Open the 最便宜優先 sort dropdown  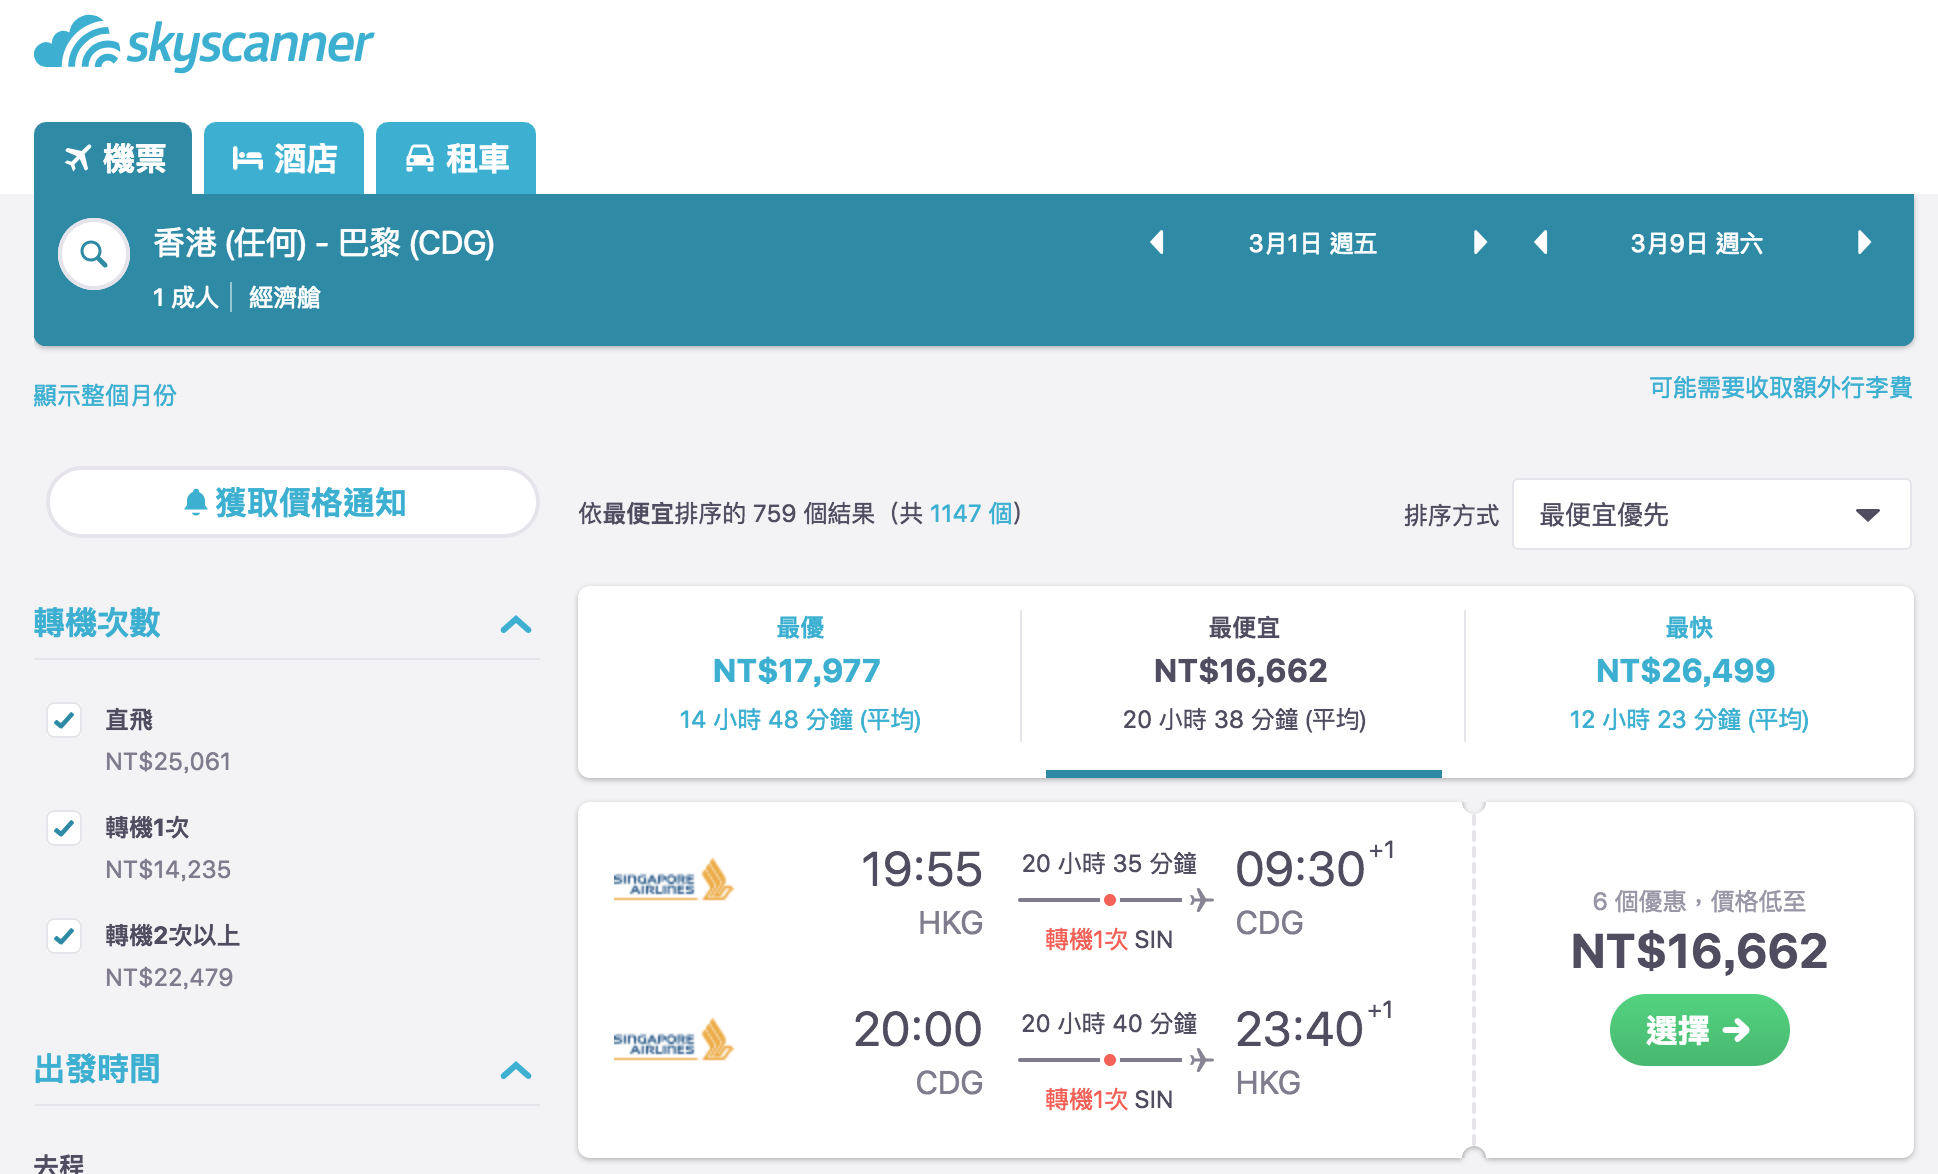(x=1711, y=514)
